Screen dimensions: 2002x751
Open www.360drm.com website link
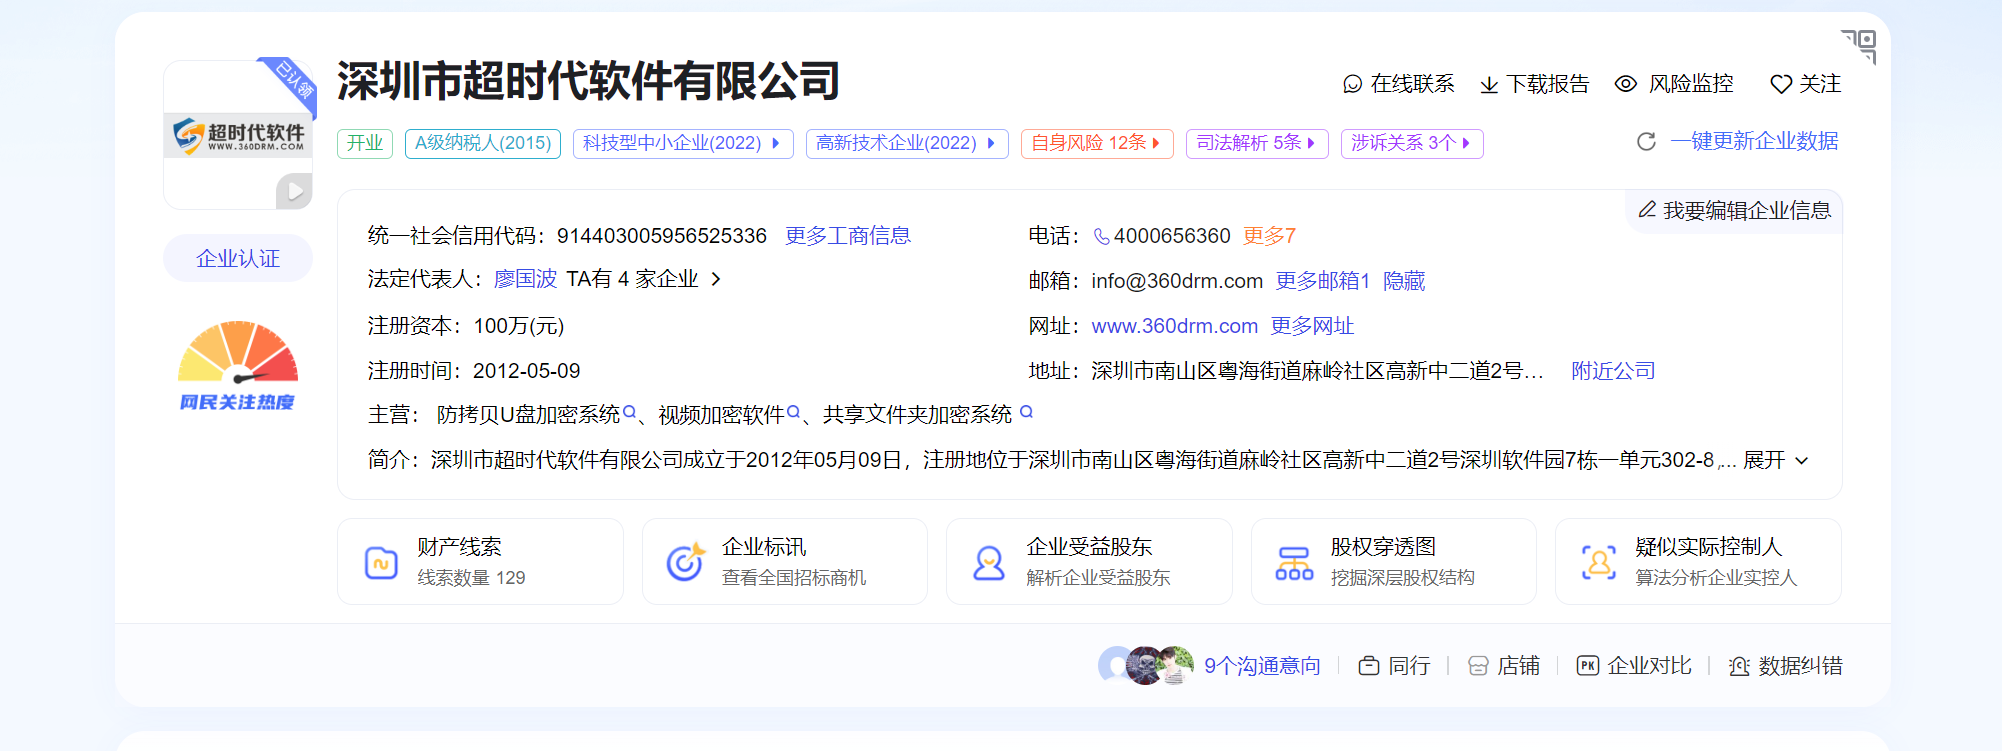click(1175, 326)
